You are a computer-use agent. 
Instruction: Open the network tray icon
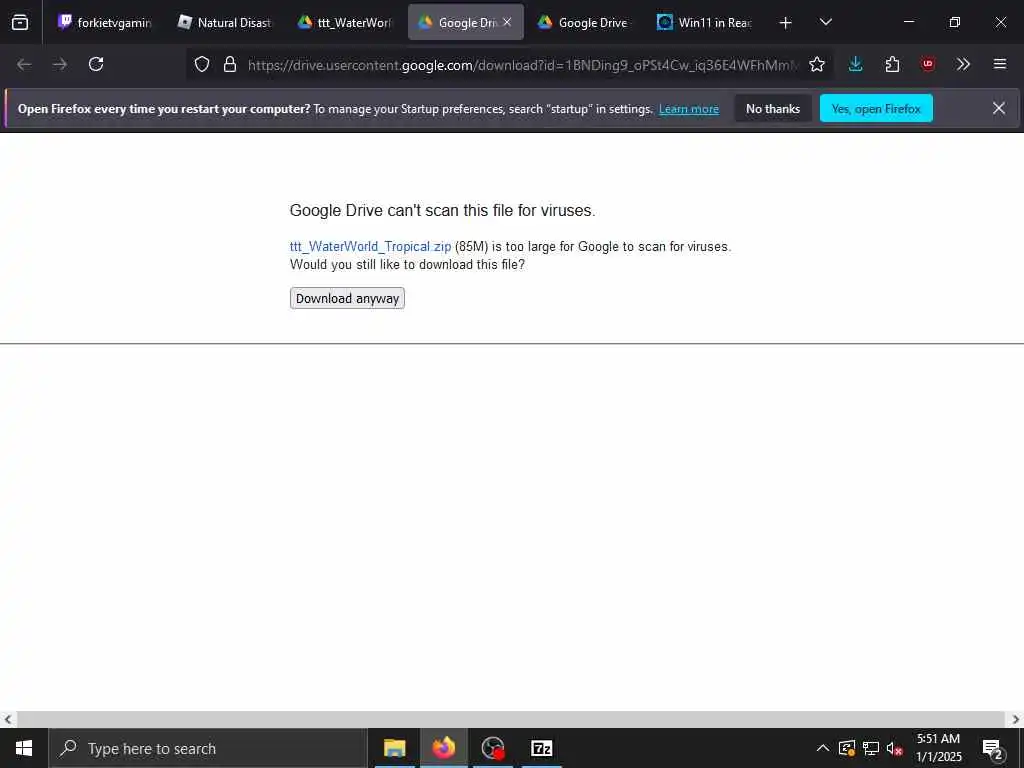871,748
